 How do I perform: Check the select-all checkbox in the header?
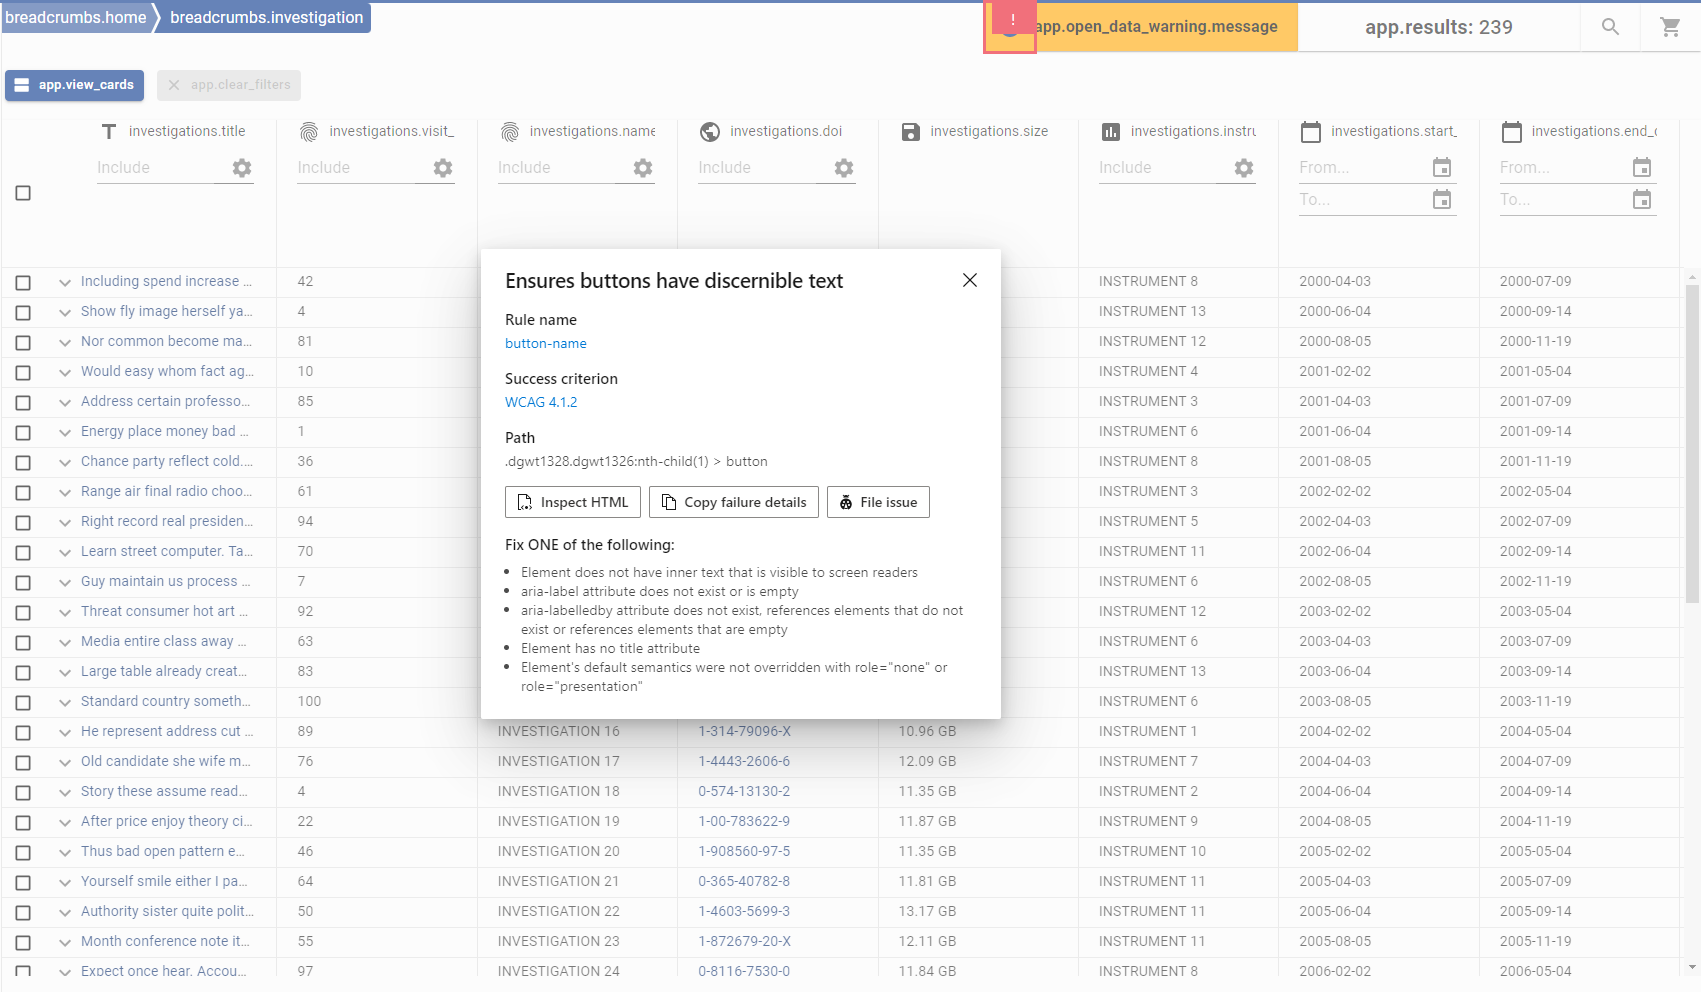(23, 192)
